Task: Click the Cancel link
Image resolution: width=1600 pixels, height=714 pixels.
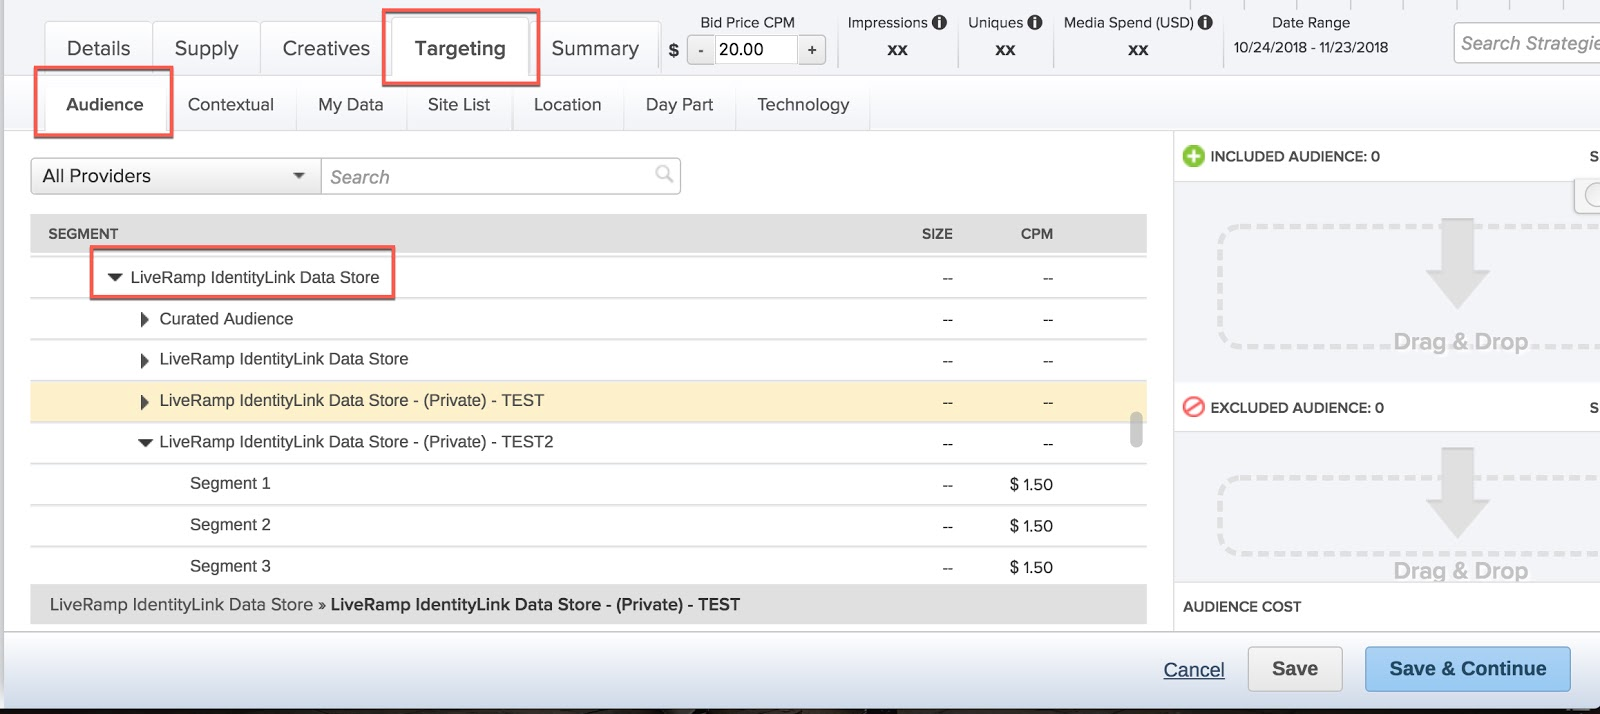Action: (x=1194, y=670)
